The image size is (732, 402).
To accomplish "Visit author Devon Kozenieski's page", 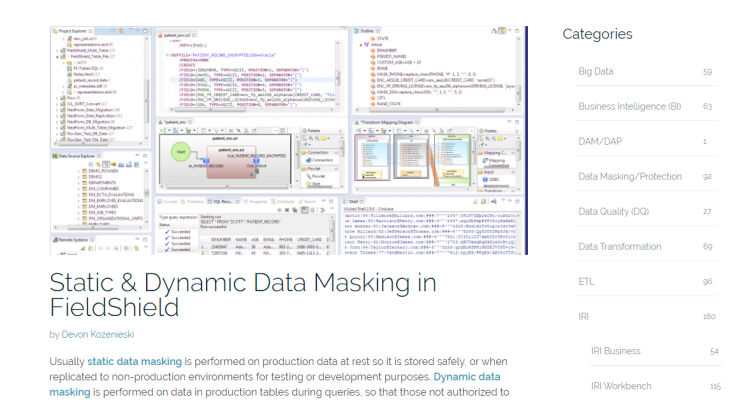I will pos(98,334).
